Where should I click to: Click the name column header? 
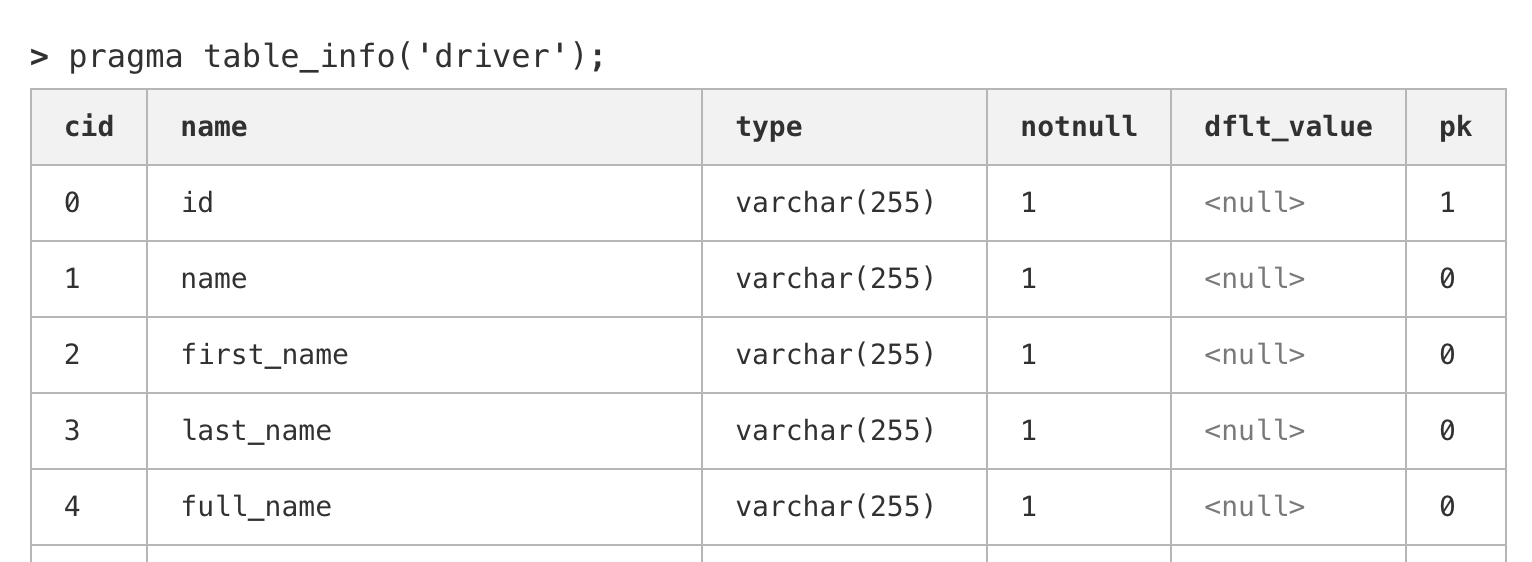(x=213, y=127)
